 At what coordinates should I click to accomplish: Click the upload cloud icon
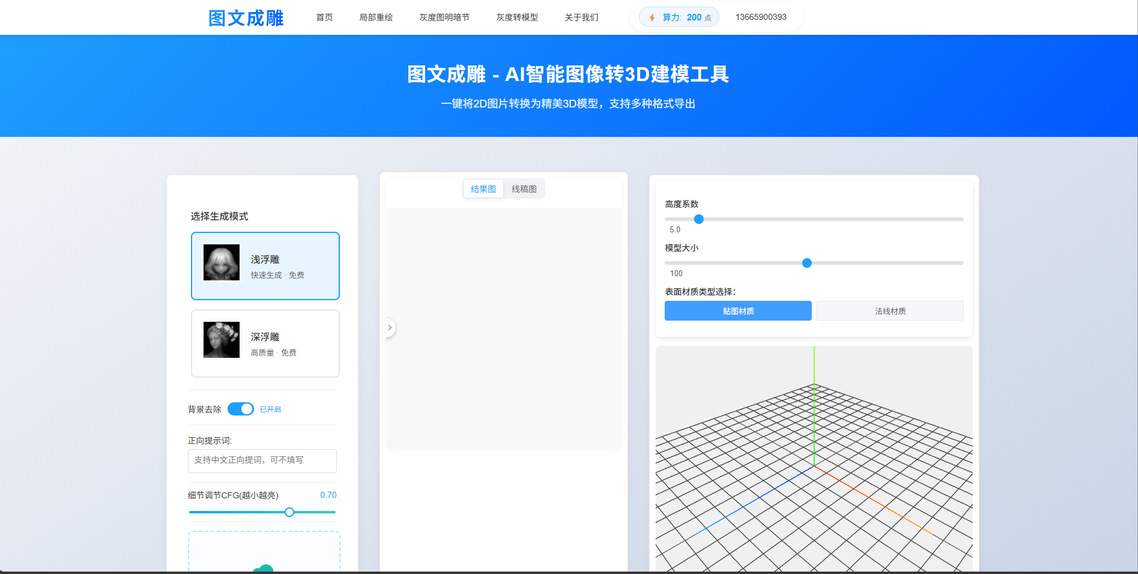coord(264,569)
